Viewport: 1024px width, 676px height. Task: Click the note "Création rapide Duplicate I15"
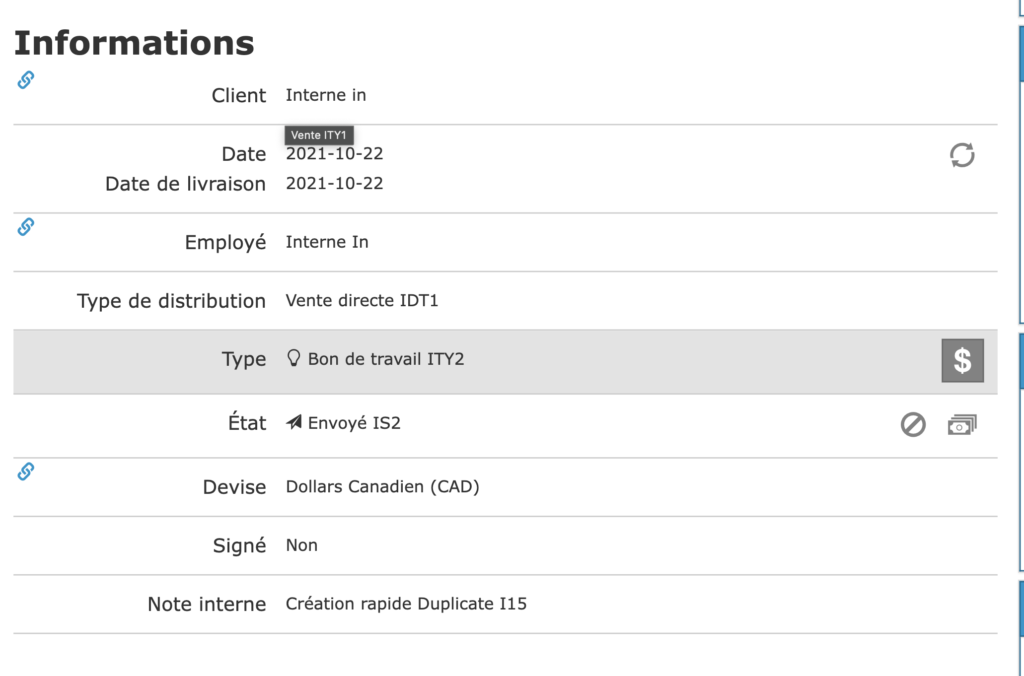[406, 604]
